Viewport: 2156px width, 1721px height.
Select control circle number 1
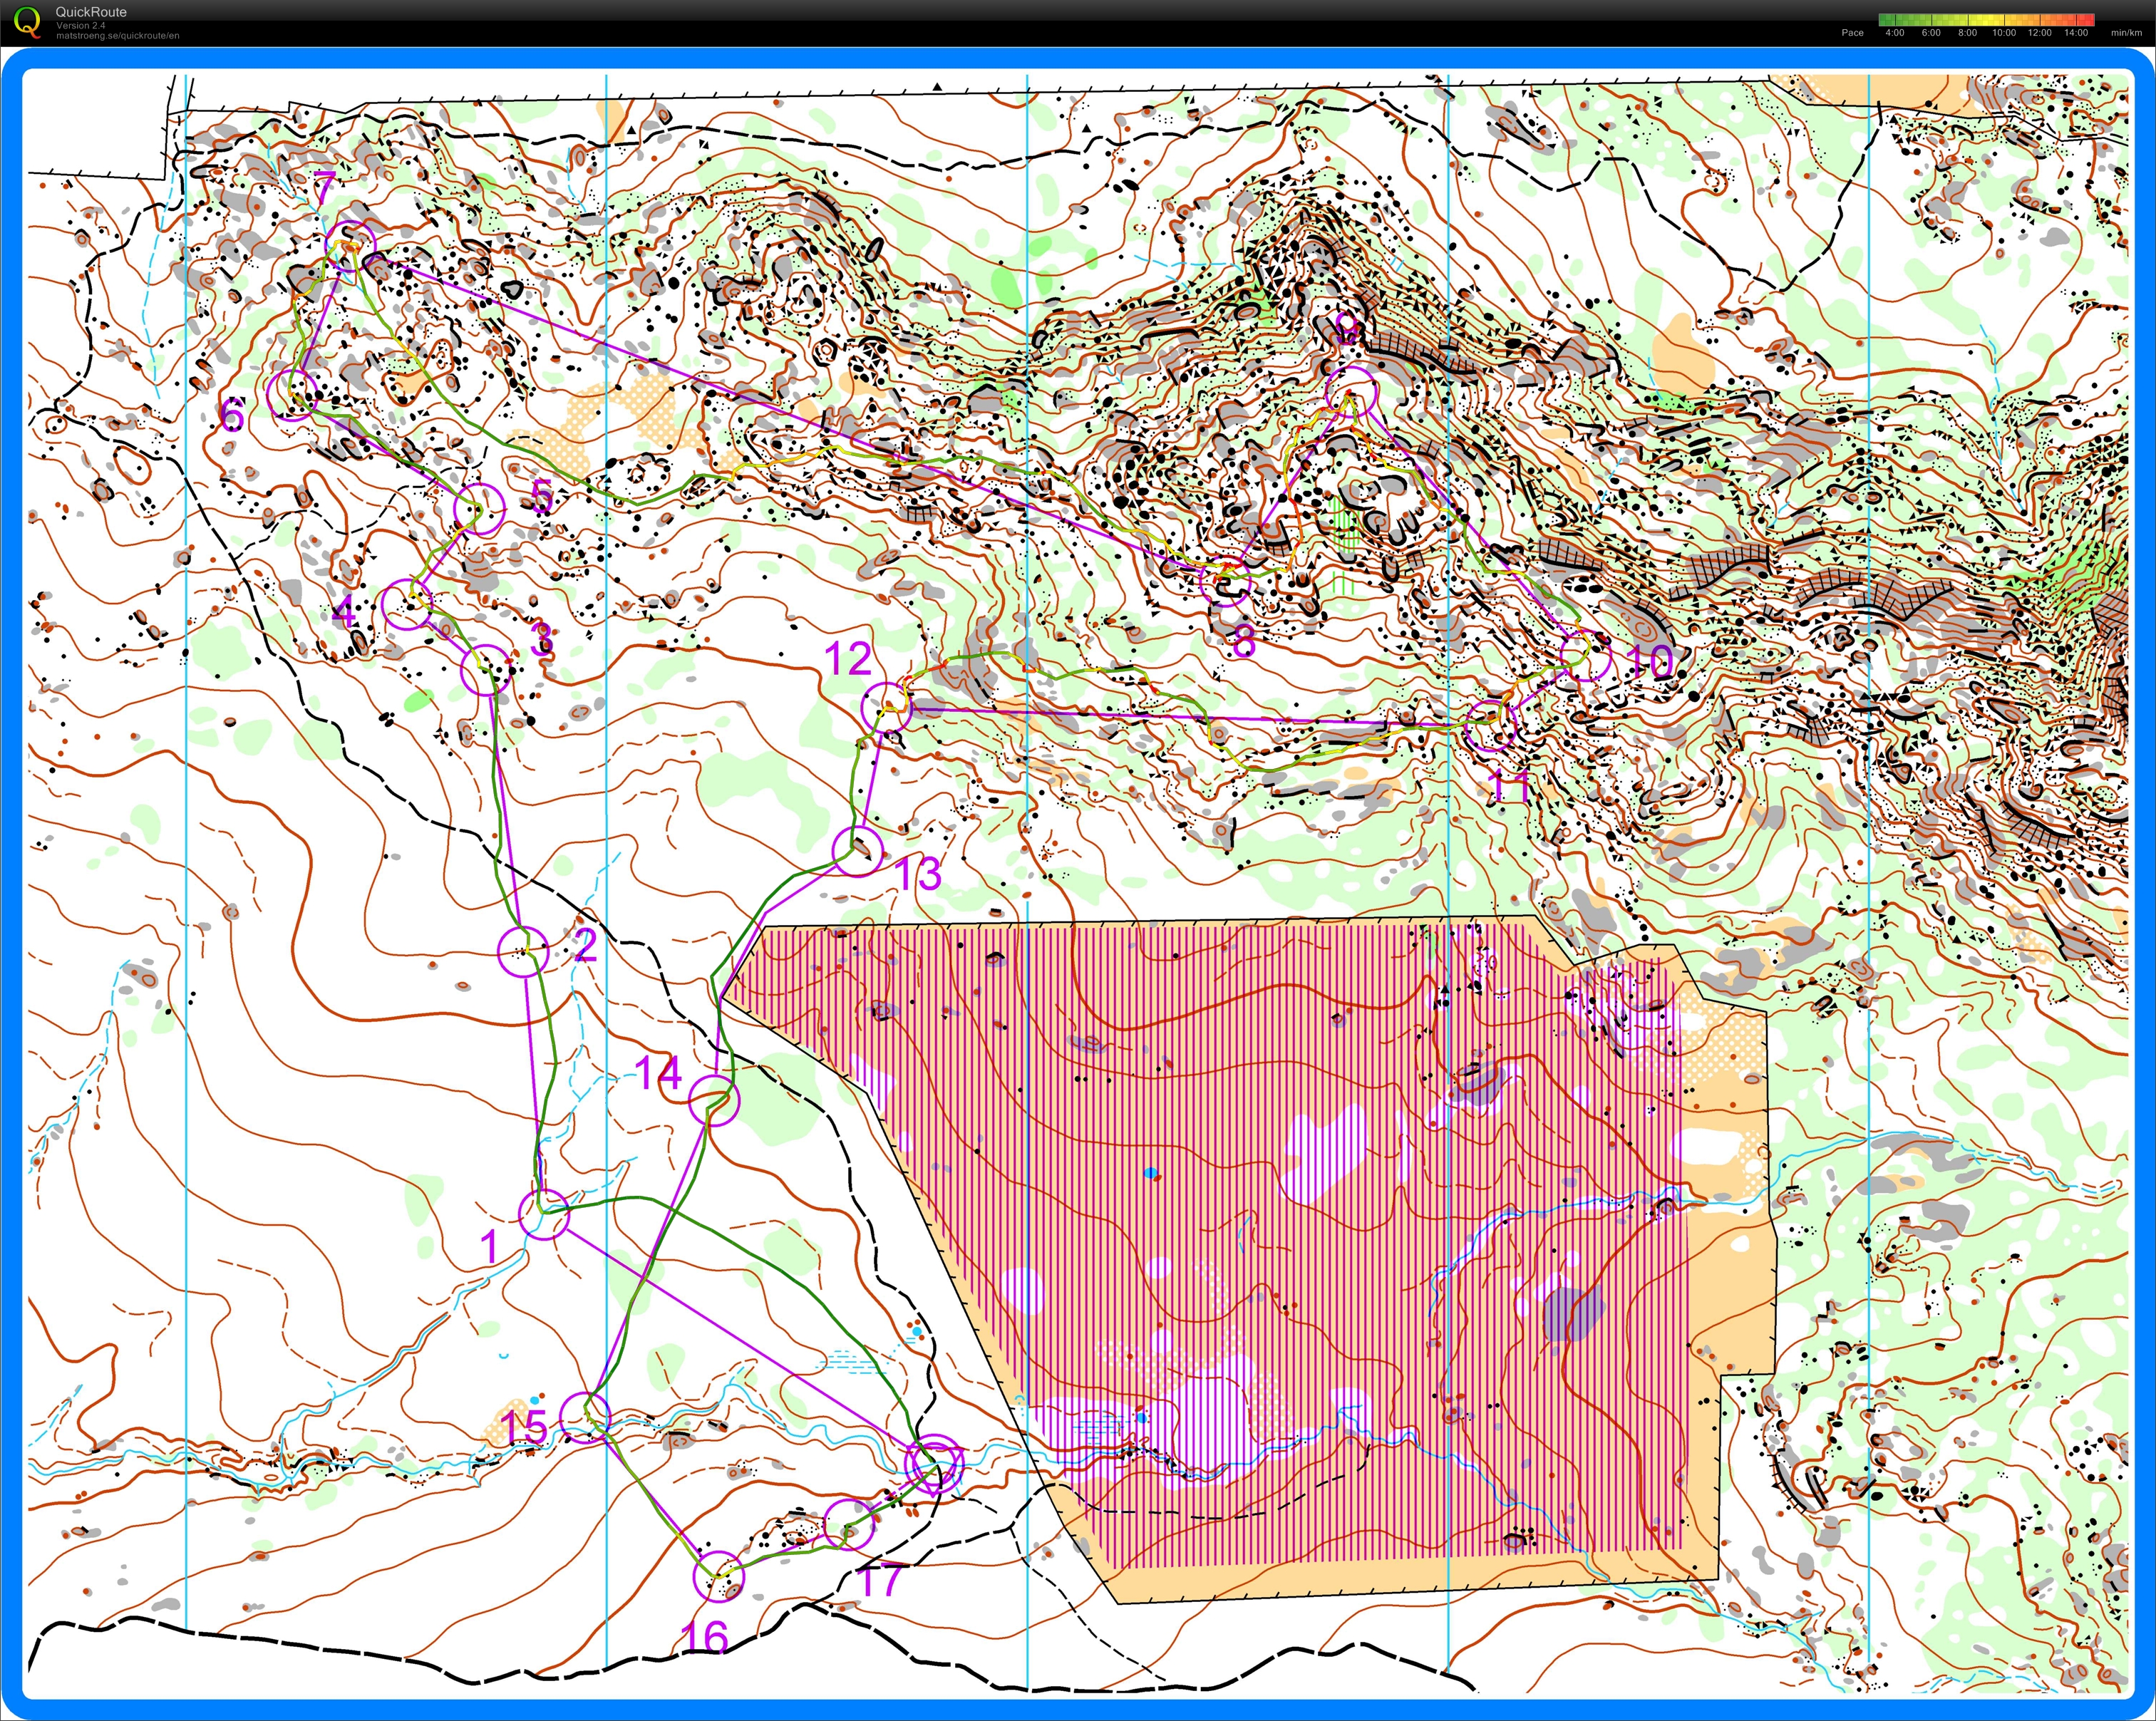tap(544, 1214)
